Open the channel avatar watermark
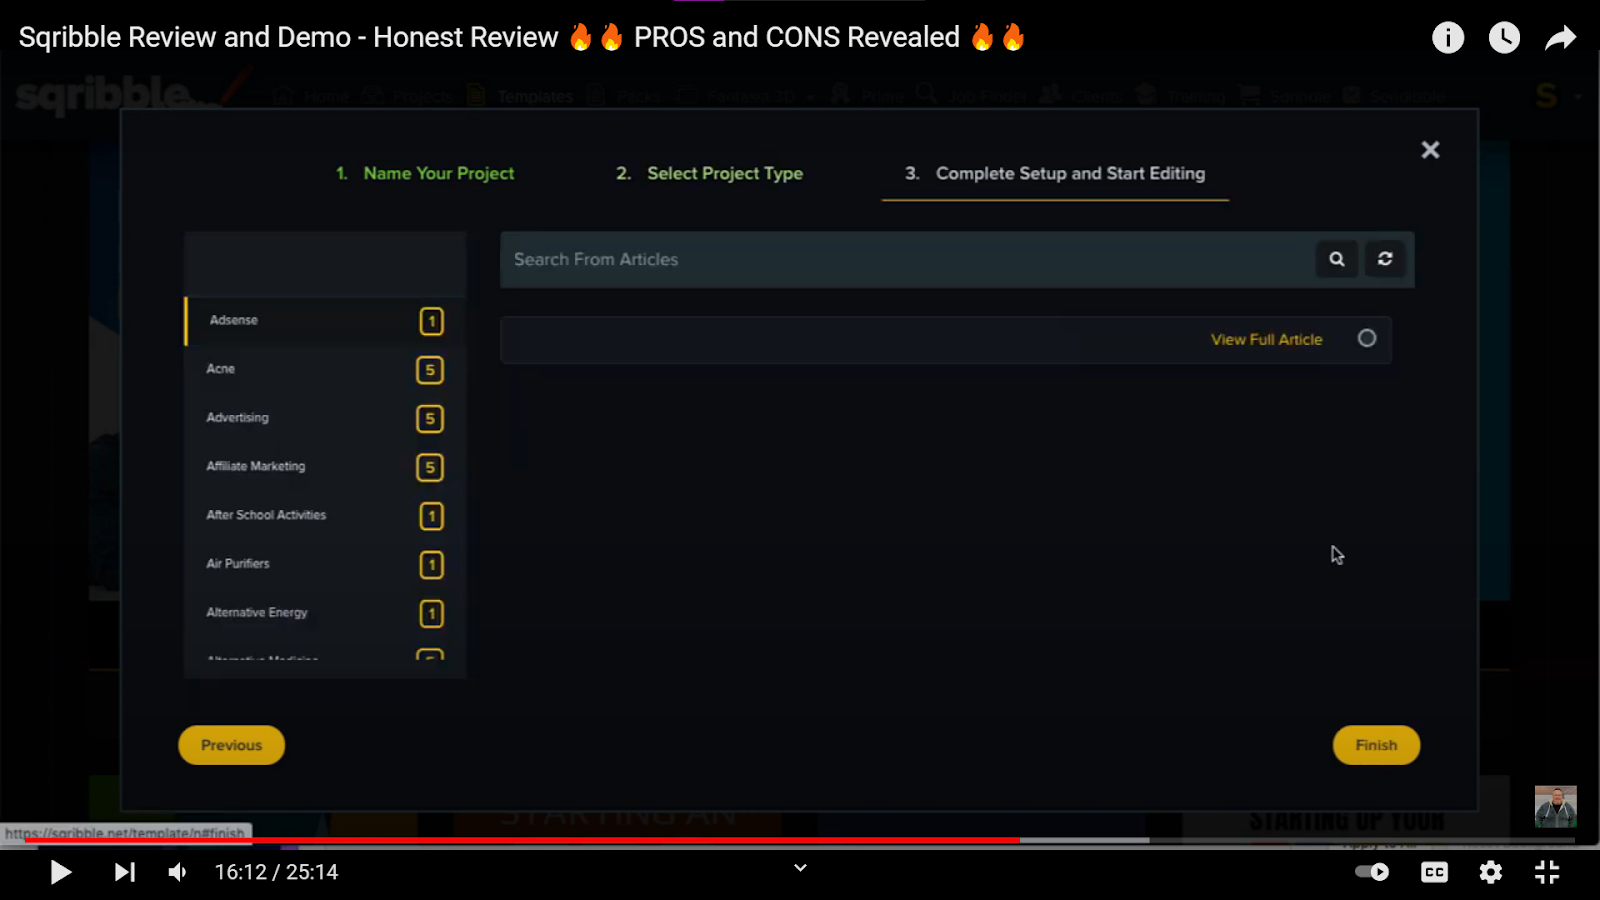Image resolution: width=1600 pixels, height=900 pixels. 1556,806
